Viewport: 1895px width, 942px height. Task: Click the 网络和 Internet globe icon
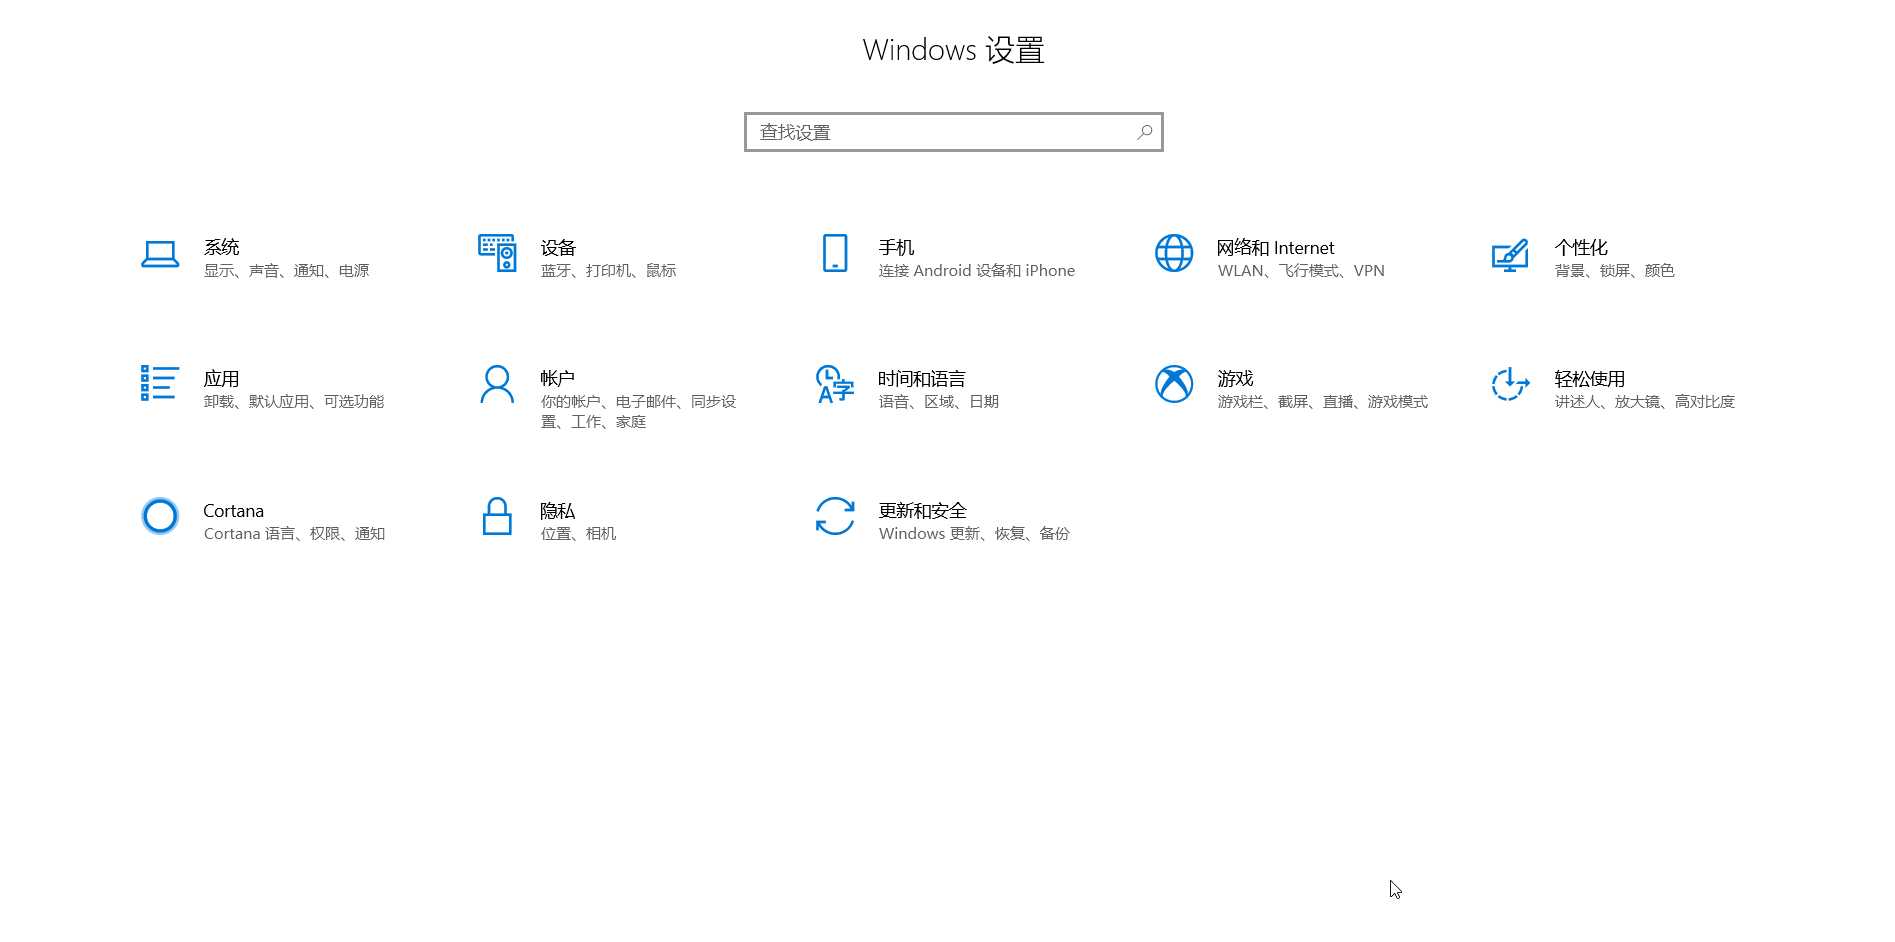coord(1174,253)
